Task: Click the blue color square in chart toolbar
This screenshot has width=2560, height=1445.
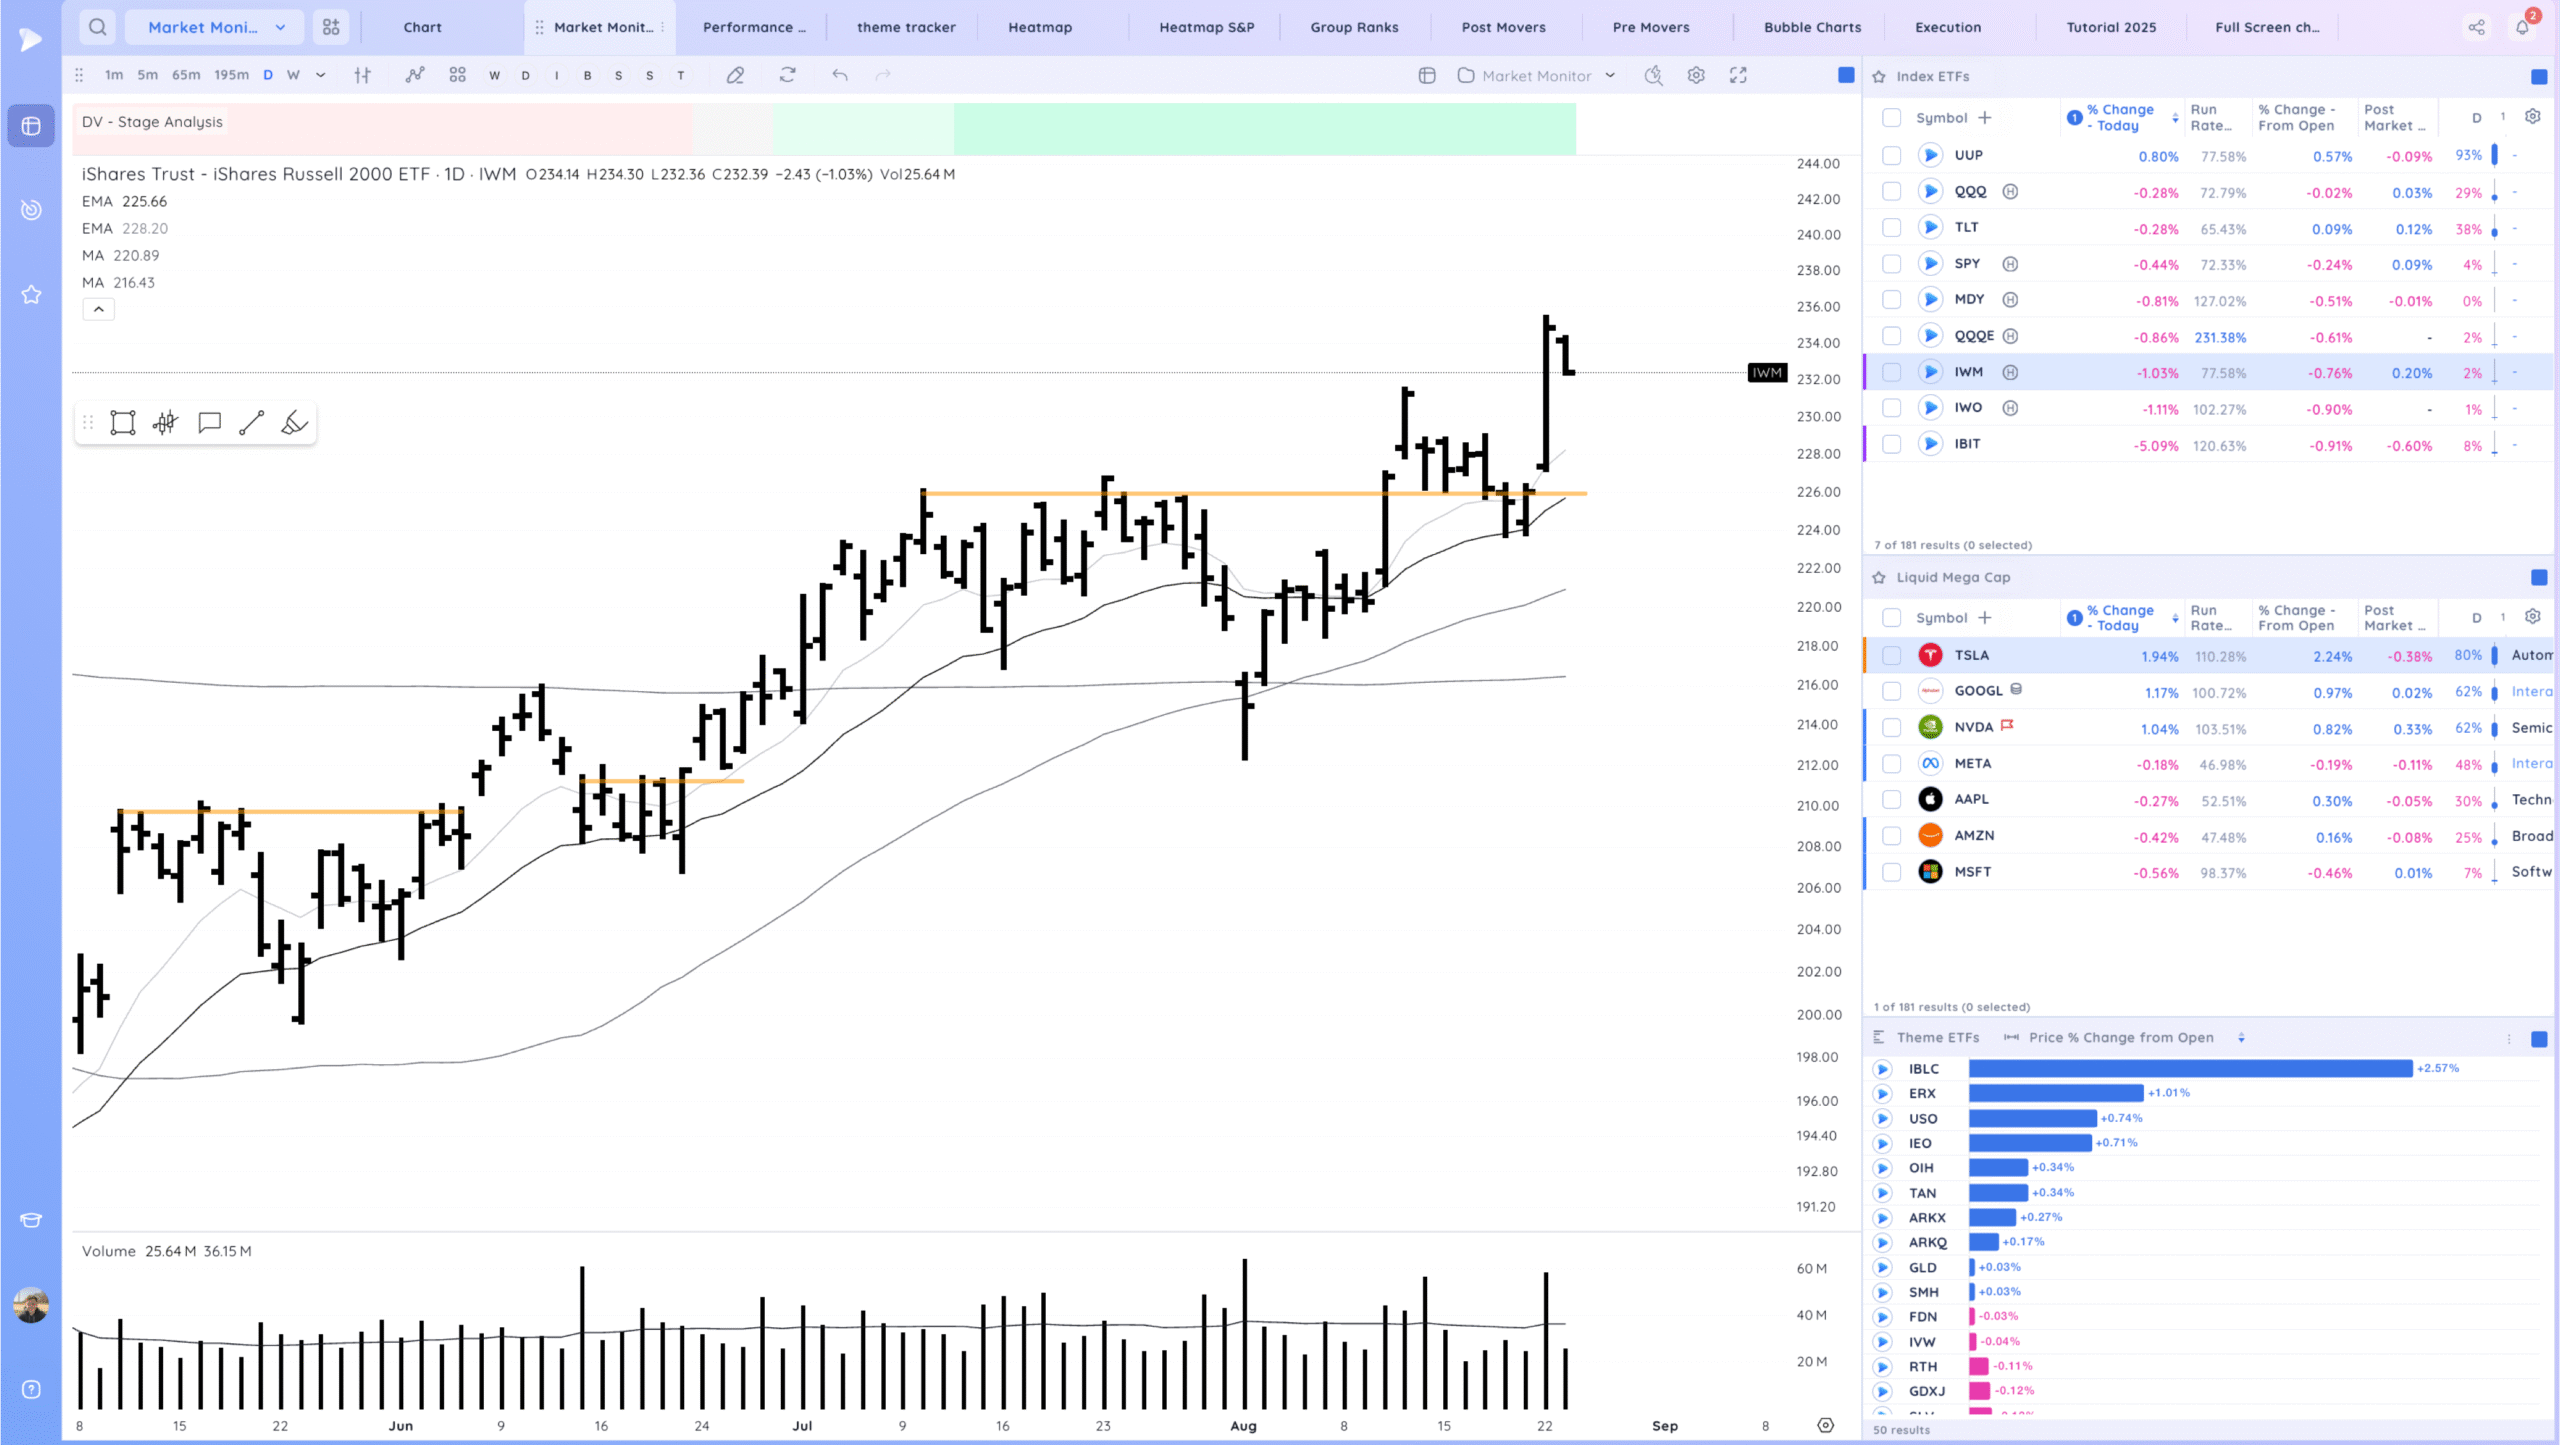Action: click(x=1846, y=75)
